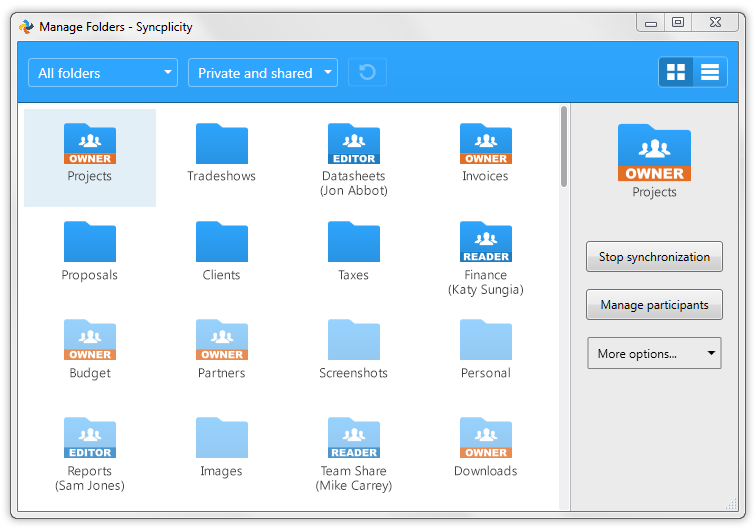Viewport: 755px width, 530px height.
Task: Click the Finance reader folder icon
Action: pos(485,243)
